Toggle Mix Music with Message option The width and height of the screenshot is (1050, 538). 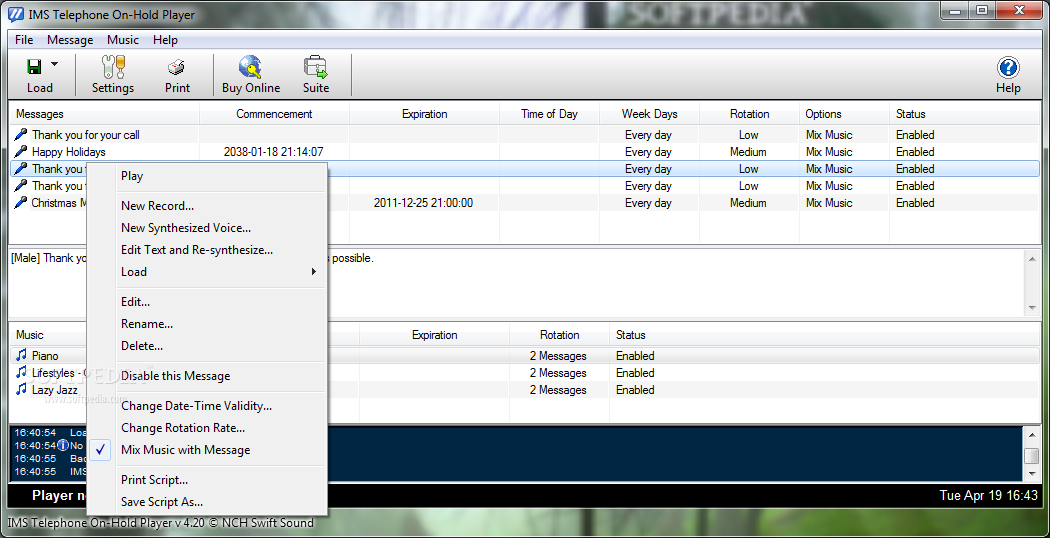coord(207,450)
